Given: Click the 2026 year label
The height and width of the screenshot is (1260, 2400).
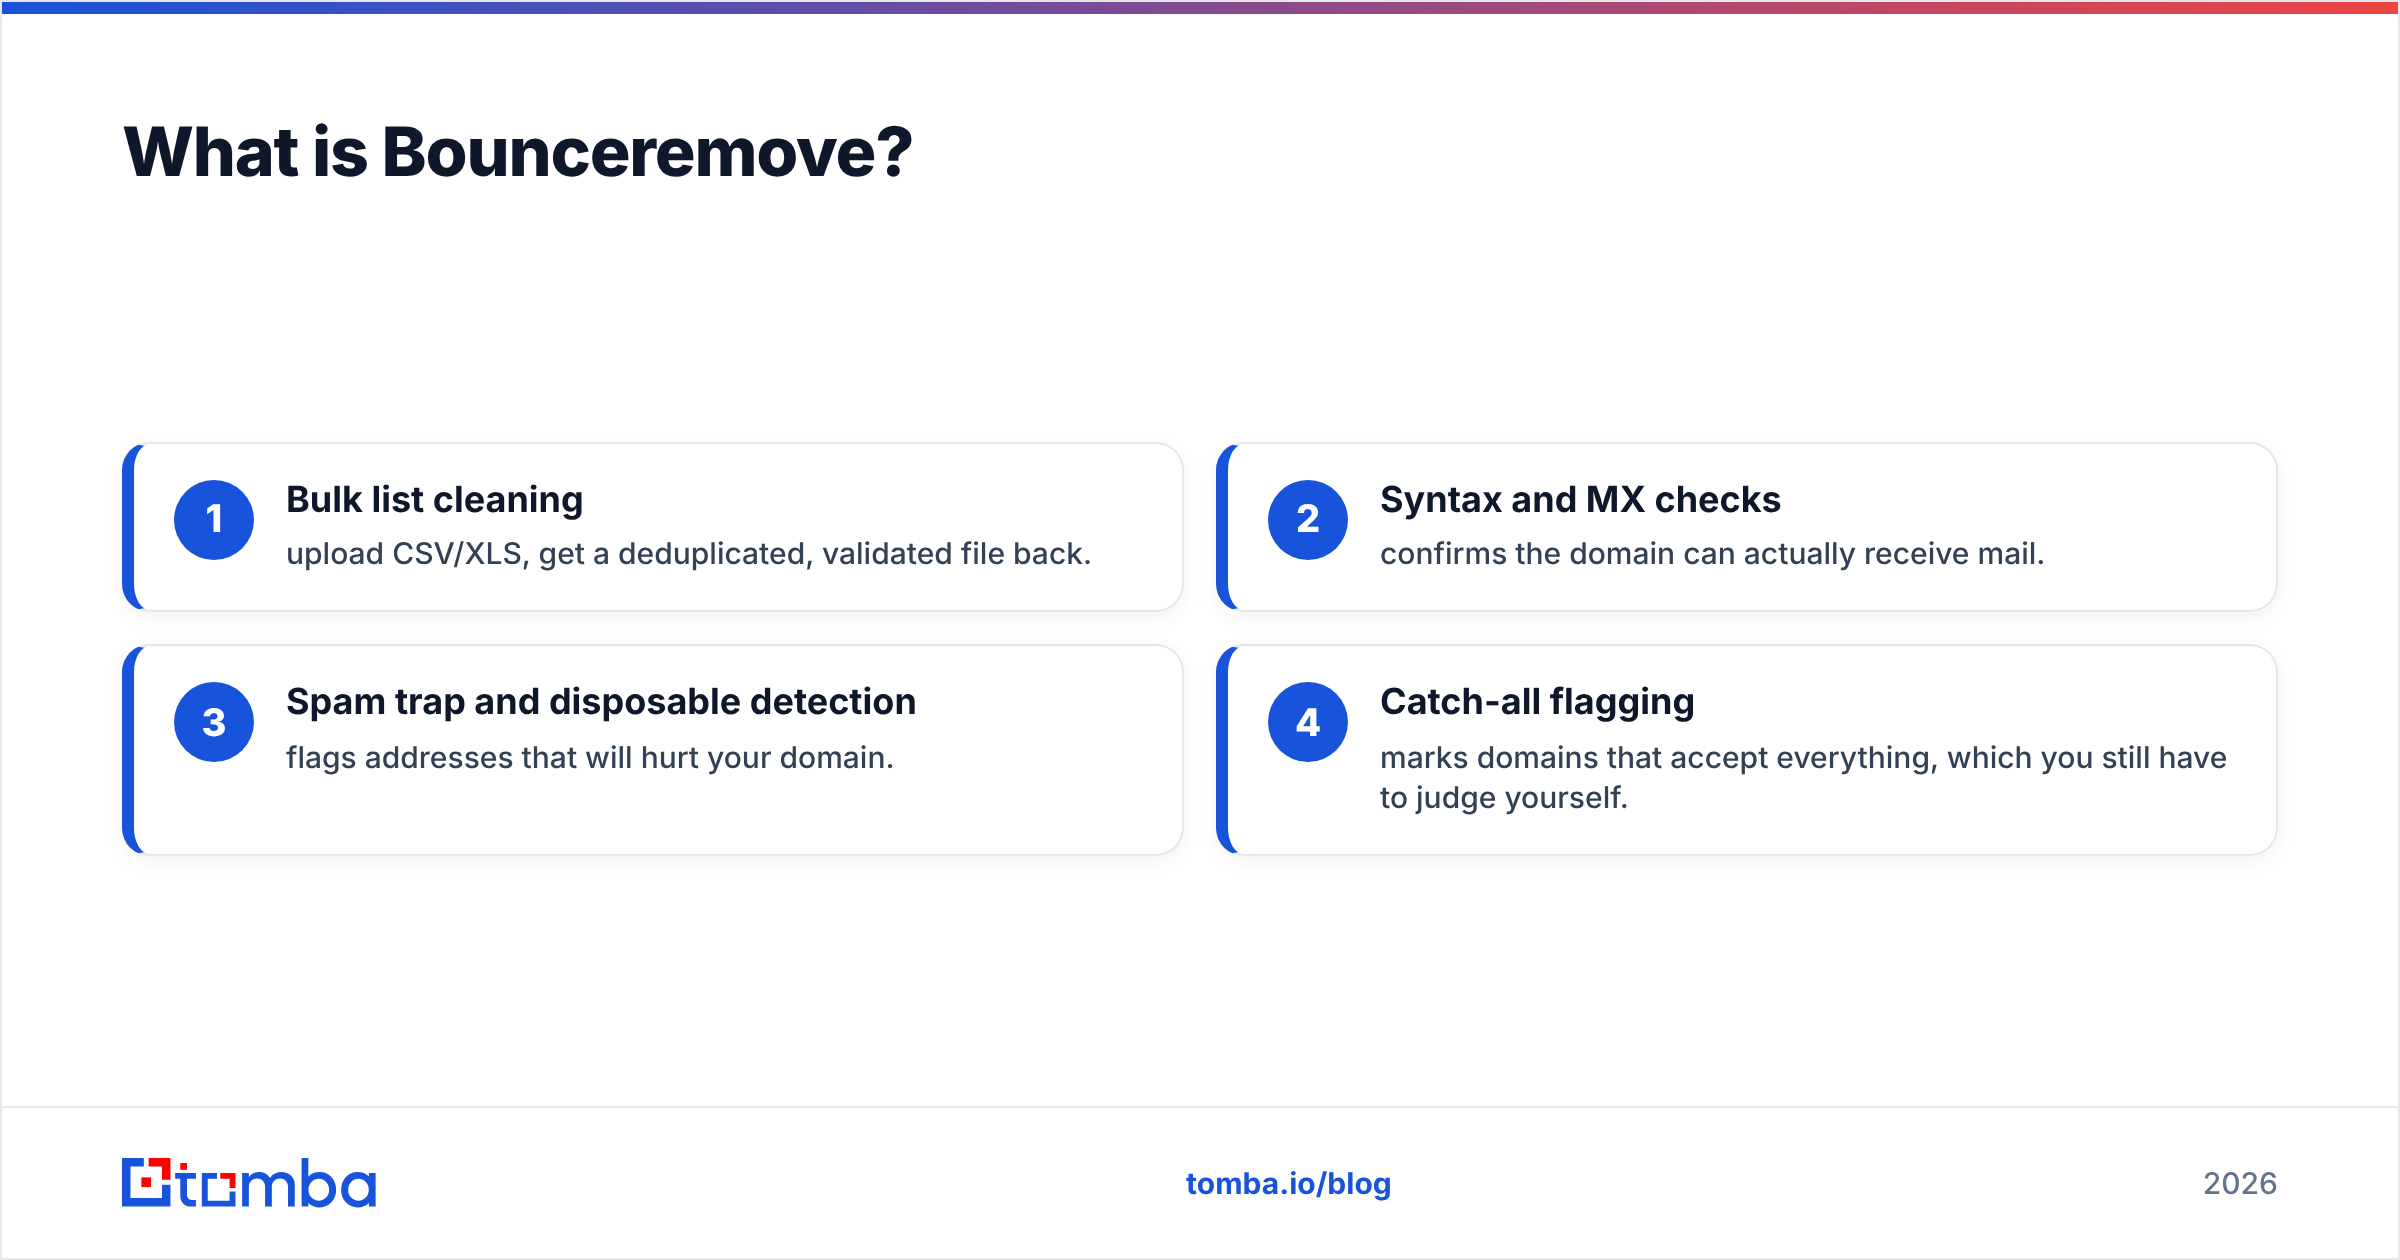Looking at the screenshot, I should (2240, 1184).
